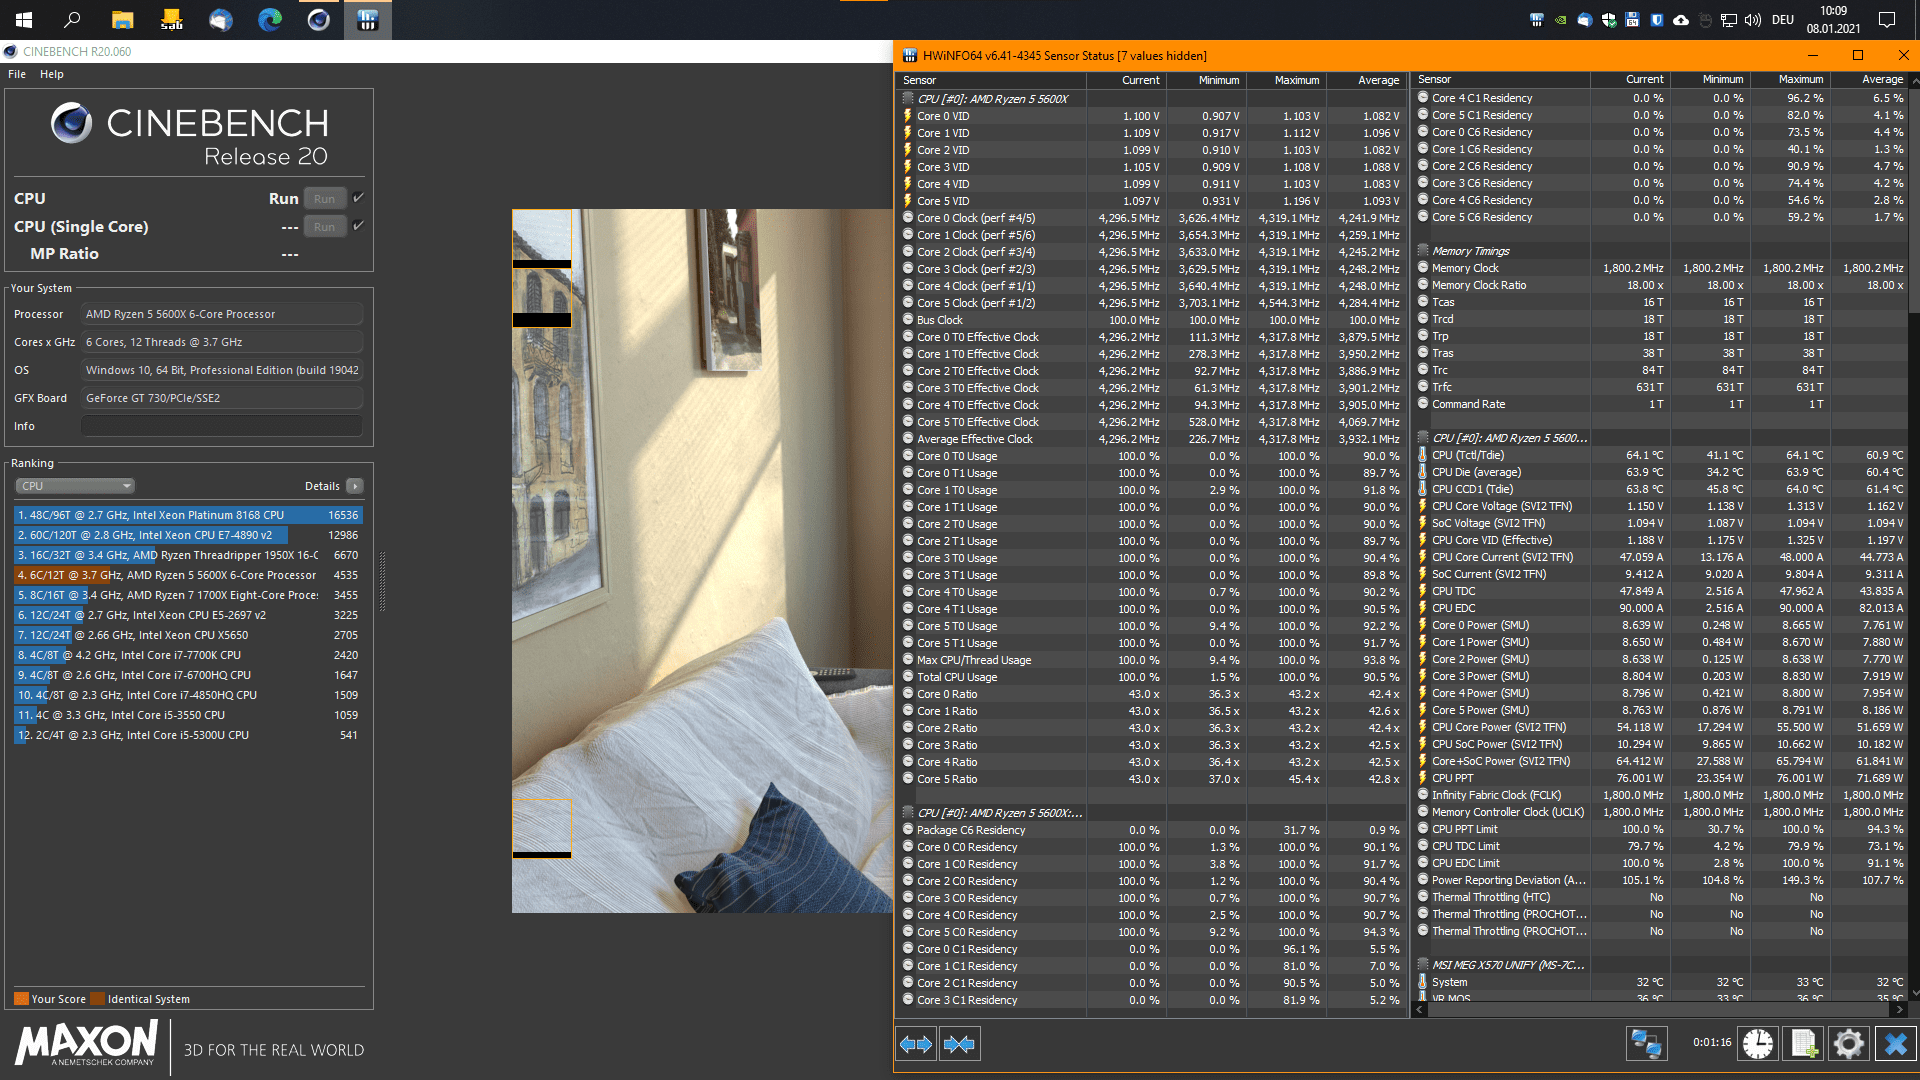This screenshot has width=1920, height=1080.
Task: Click the shrink columns arrows icon in HWiNFO
Action: pyautogui.click(x=959, y=1044)
